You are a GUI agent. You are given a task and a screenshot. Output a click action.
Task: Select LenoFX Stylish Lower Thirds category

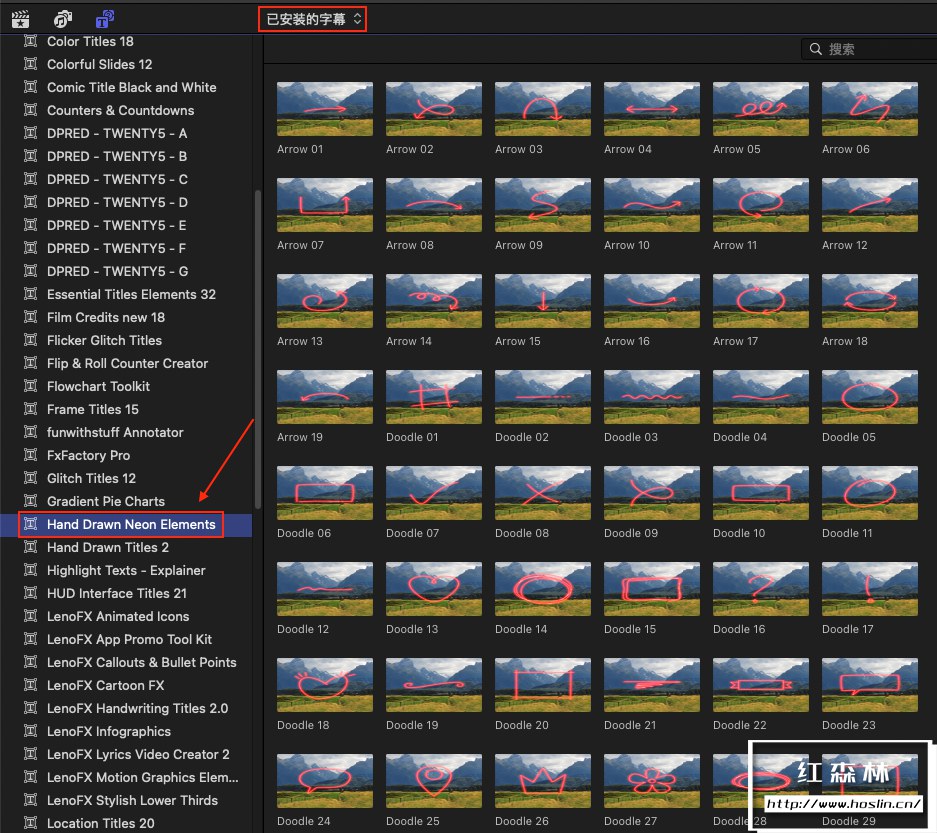click(x=132, y=800)
